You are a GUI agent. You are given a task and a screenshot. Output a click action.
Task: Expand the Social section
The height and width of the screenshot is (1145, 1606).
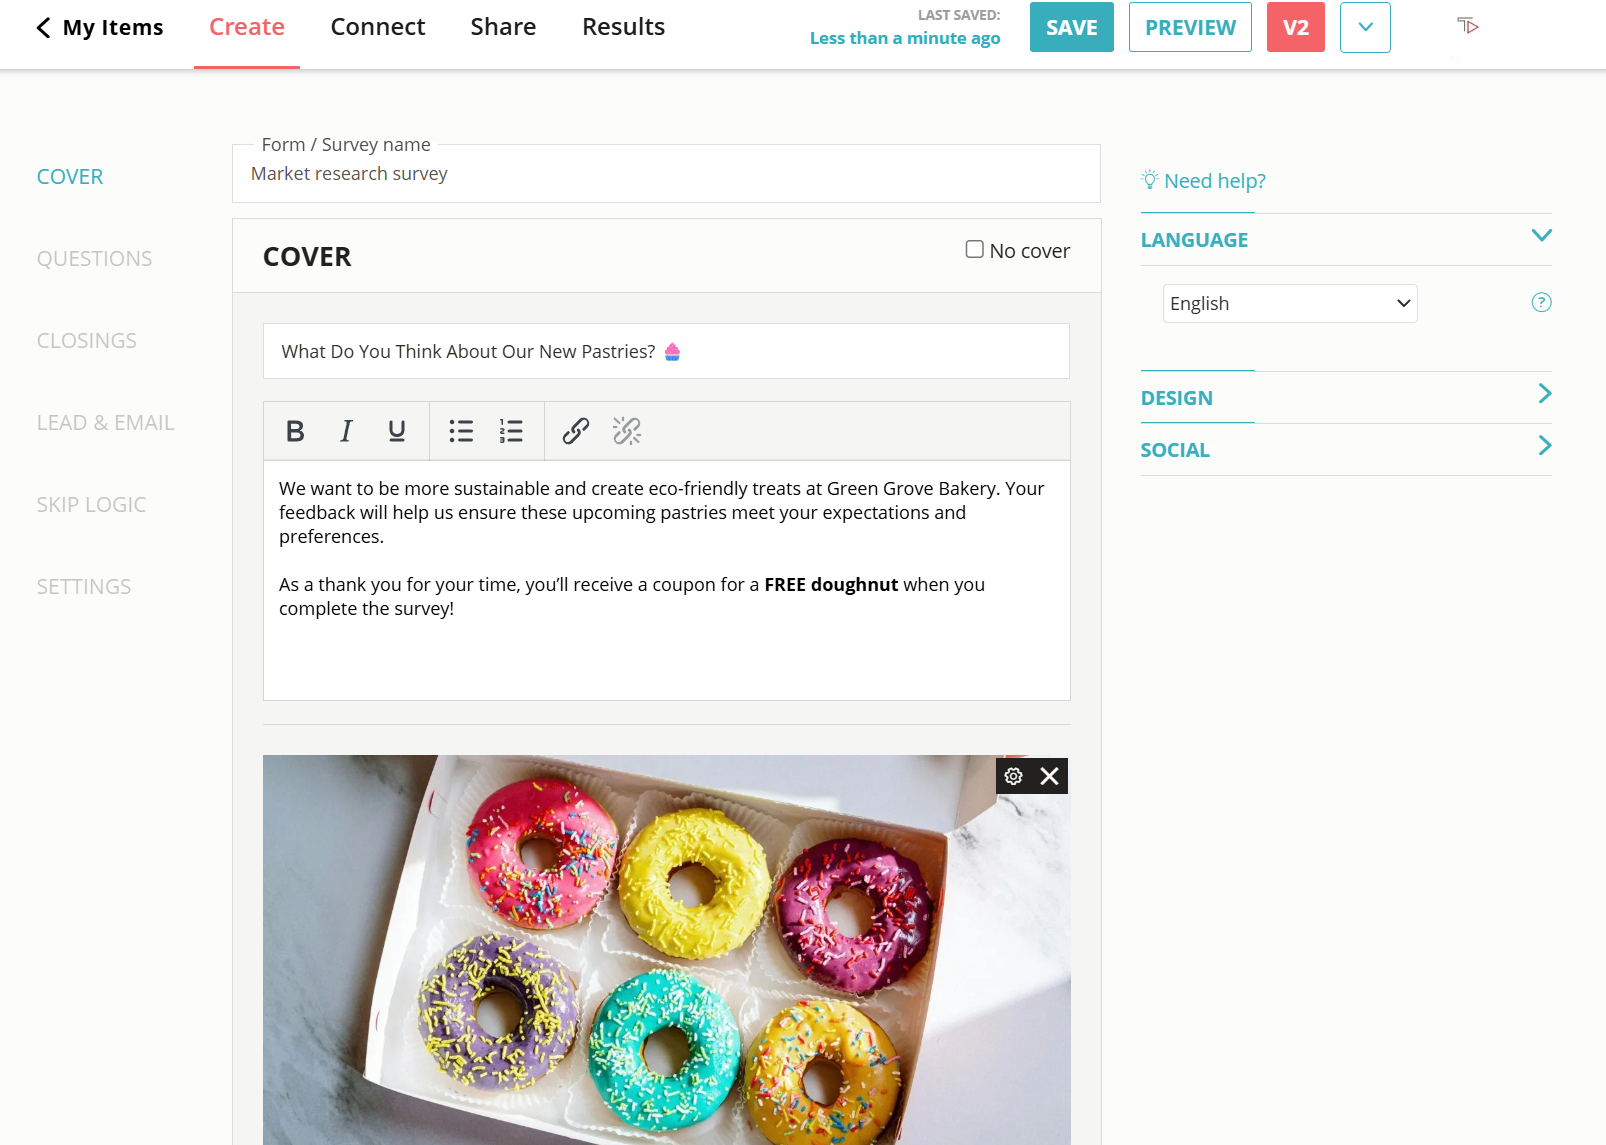pos(1346,449)
